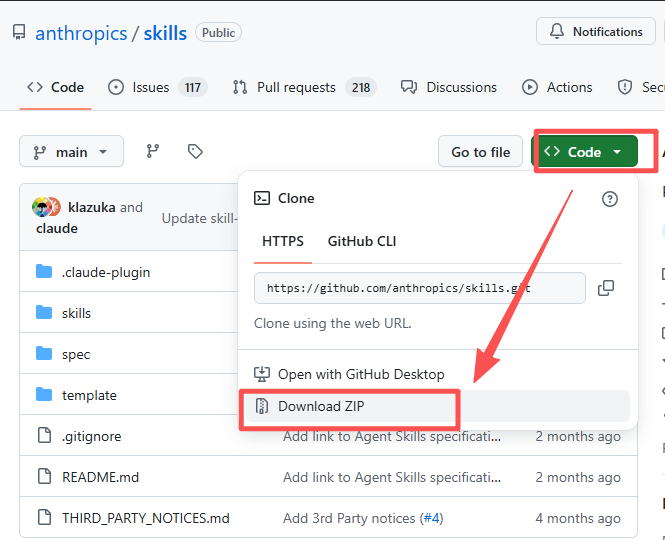Click 4 months ago timestamp
The width and height of the screenshot is (665, 540).
578,518
